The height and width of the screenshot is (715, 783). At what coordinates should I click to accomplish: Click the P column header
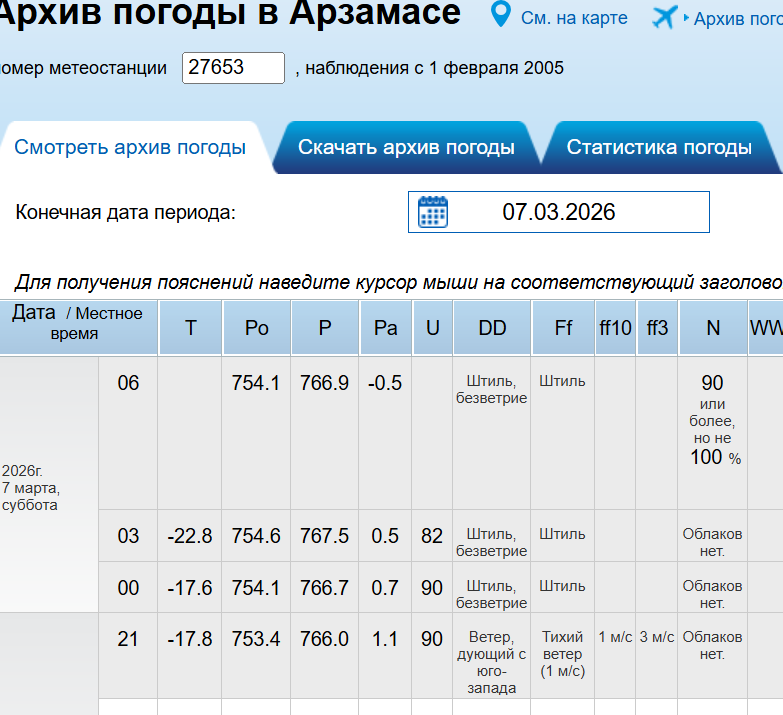[x=325, y=328]
